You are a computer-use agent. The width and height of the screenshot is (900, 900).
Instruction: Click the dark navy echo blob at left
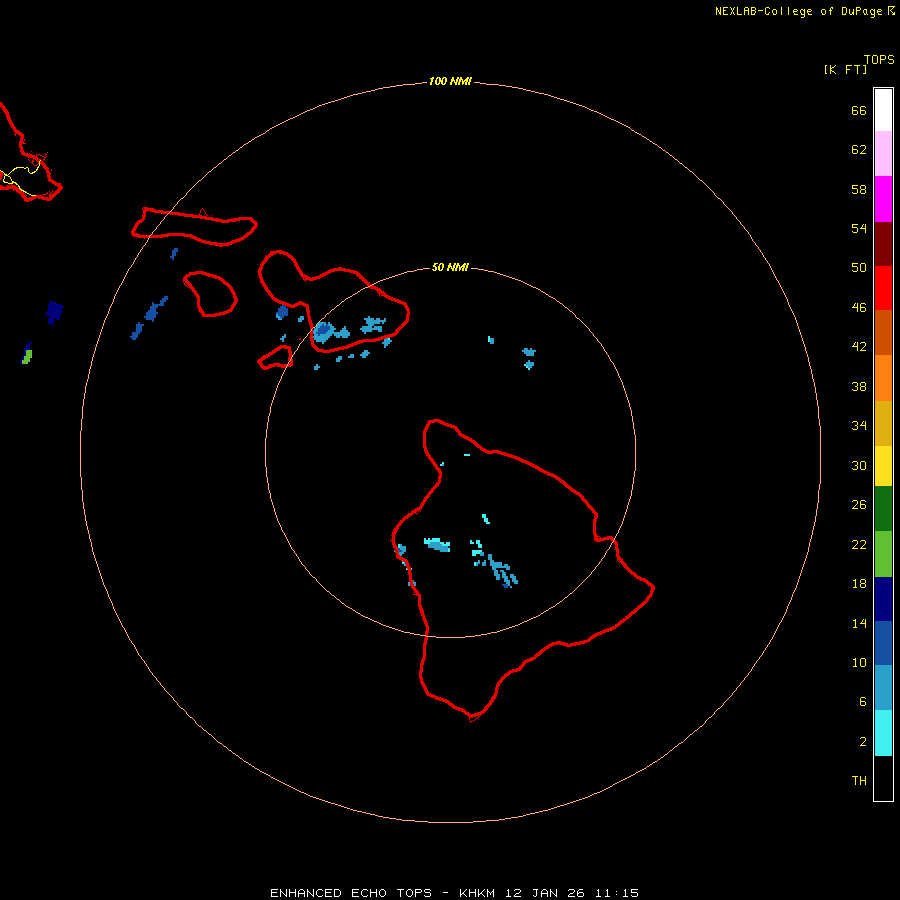point(55,312)
